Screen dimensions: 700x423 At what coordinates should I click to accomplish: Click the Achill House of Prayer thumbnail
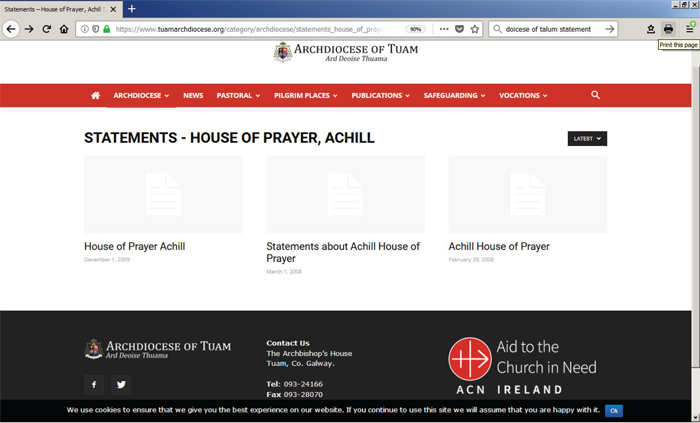pyautogui.click(x=528, y=194)
